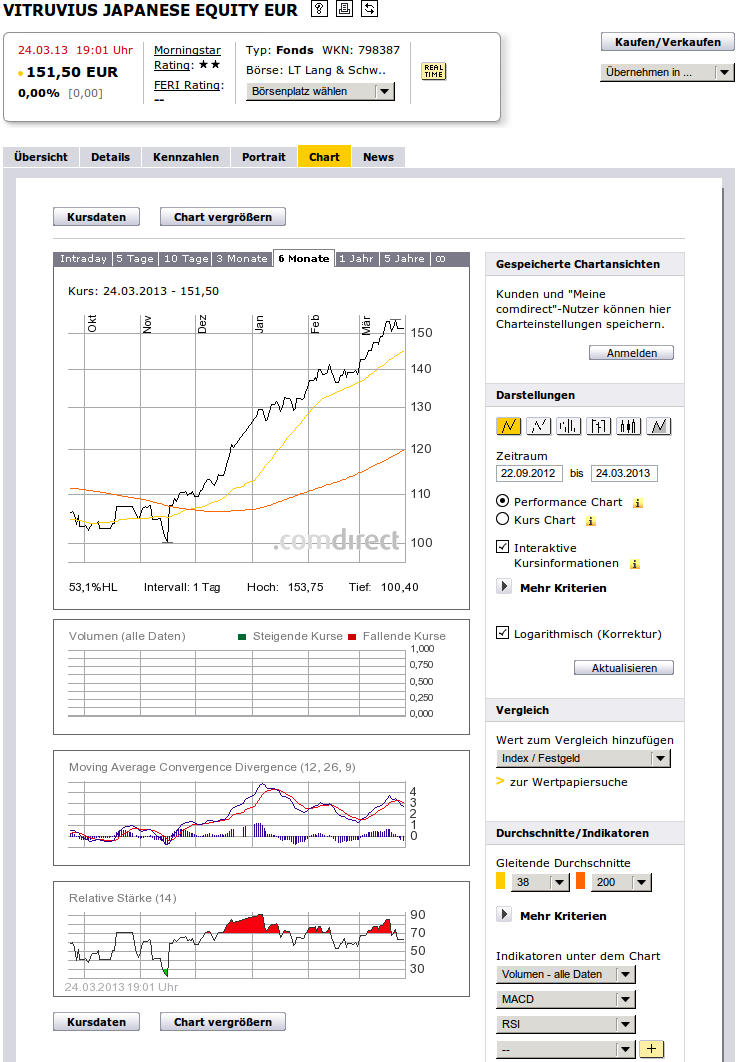Click the yellow moving average color swatch

(x=501, y=881)
